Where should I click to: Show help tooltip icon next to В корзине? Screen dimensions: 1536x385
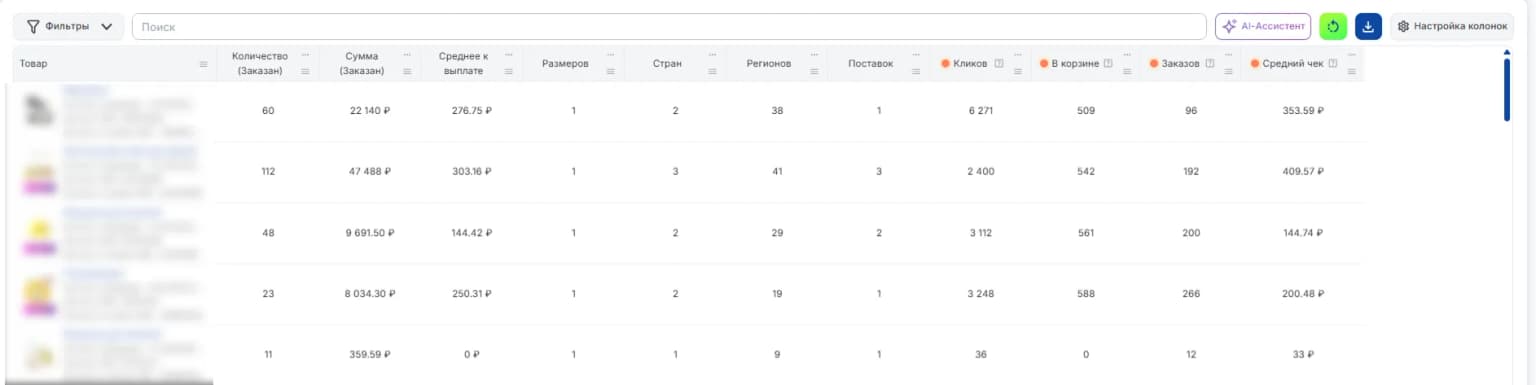point(1108,64)
